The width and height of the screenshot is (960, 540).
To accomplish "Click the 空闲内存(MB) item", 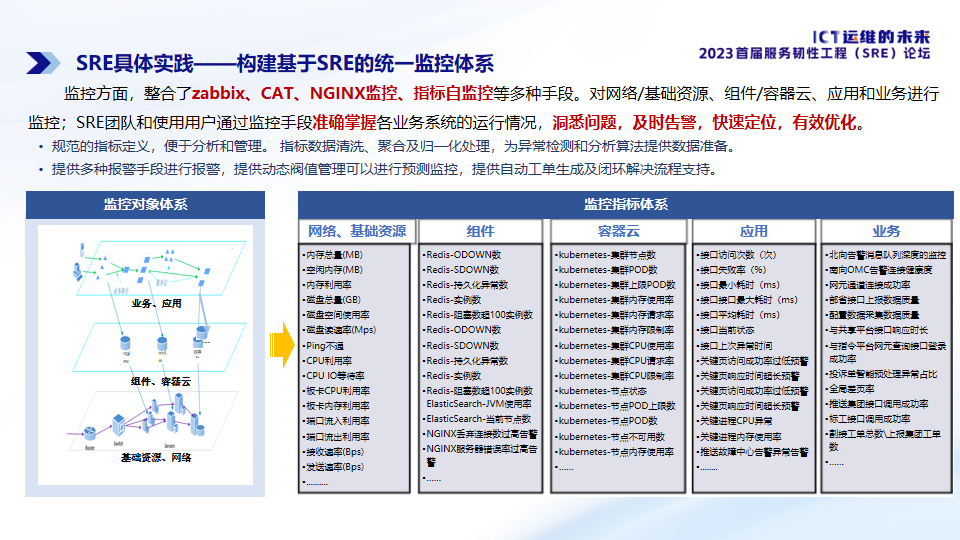I will 333,269.
